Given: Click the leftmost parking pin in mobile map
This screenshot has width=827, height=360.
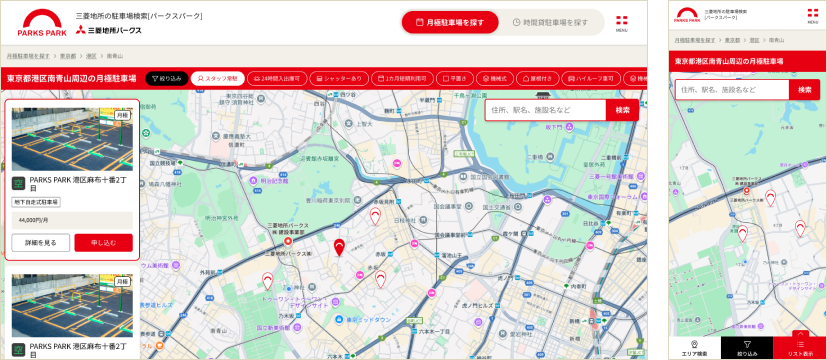Looking at the screenshot, I should pyautogui.click(x=743, y=233).
